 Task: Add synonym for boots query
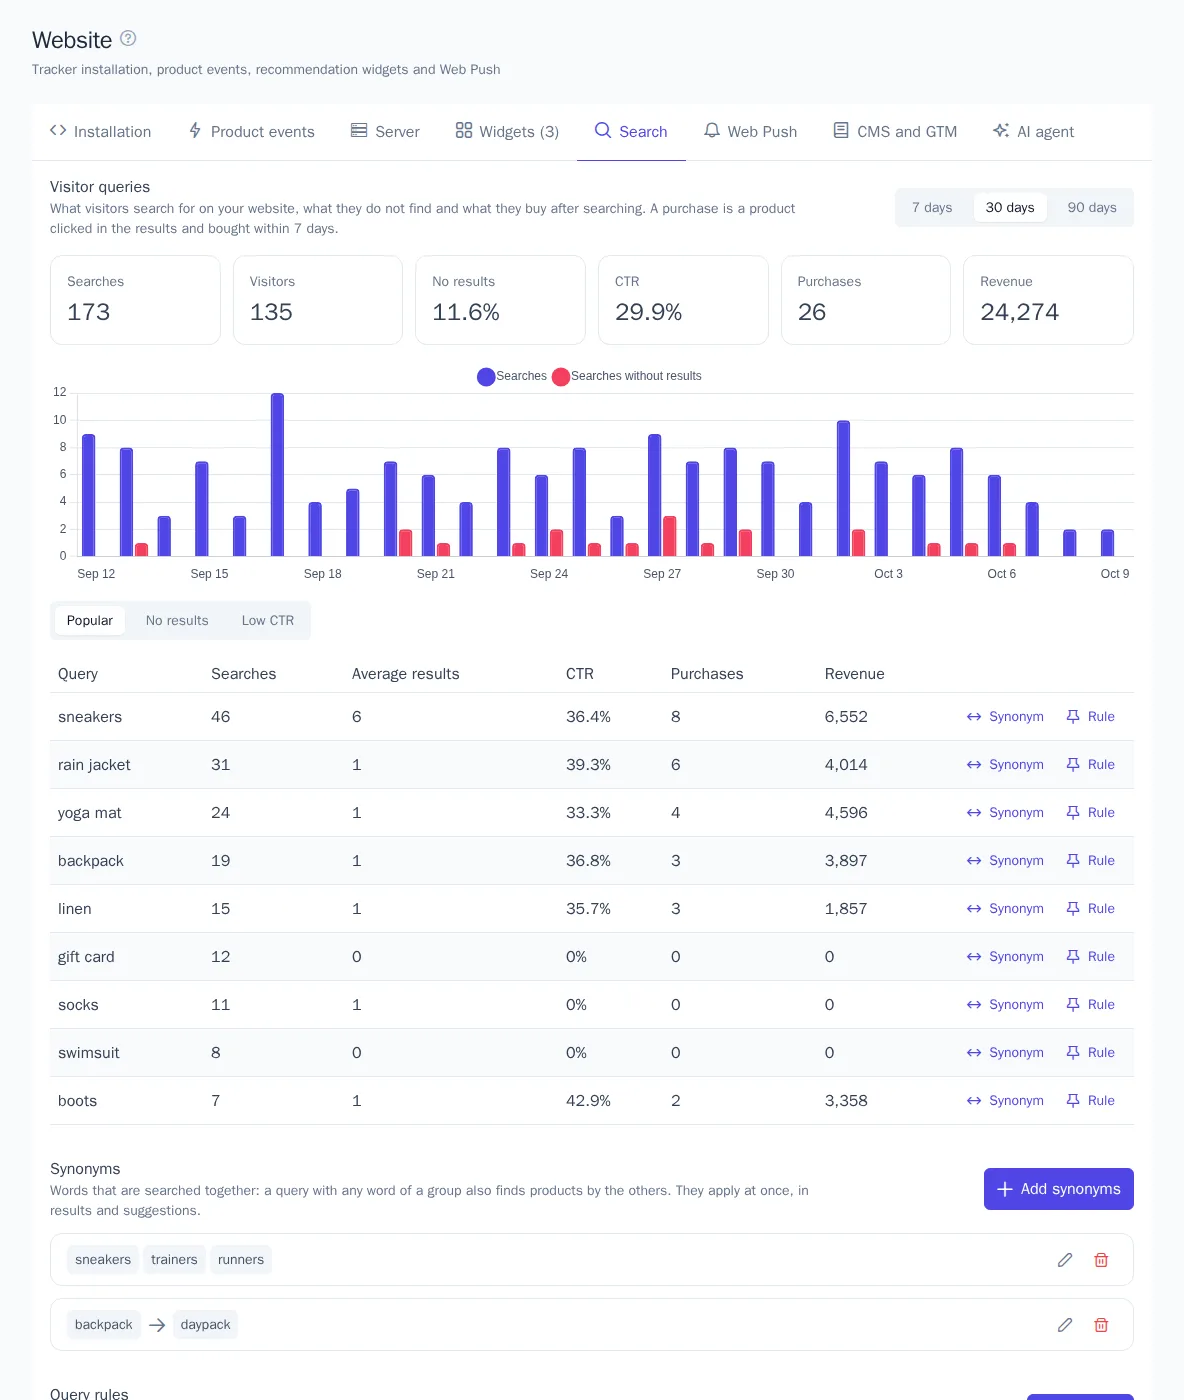tap(1005, 1101)
